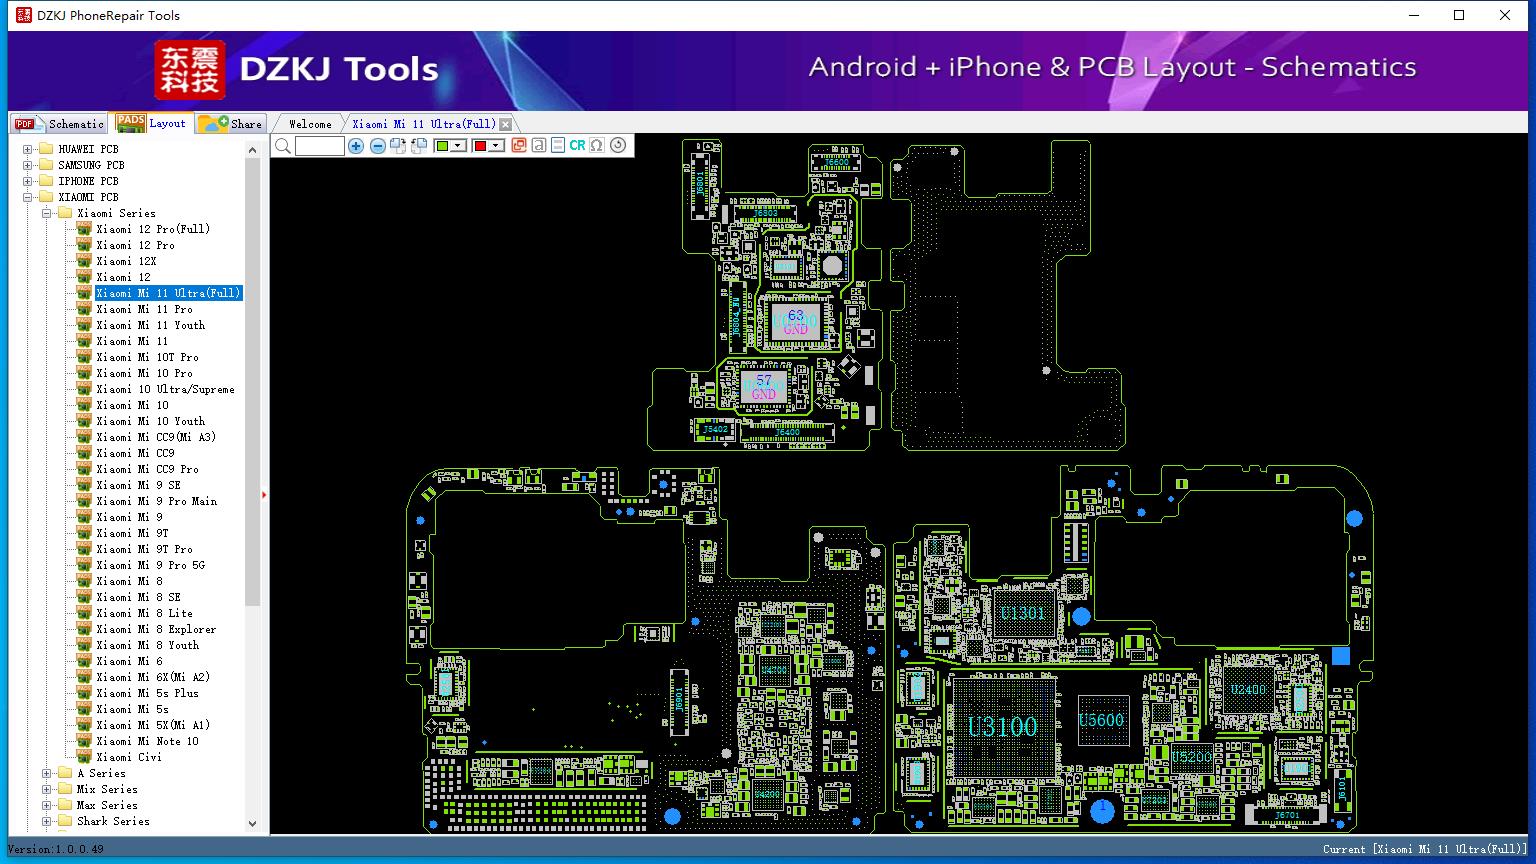The width and height of the screenshot is (1536, 864).
Task: Click the PADS icon on the Layout tab
Action: click(131, 123)
